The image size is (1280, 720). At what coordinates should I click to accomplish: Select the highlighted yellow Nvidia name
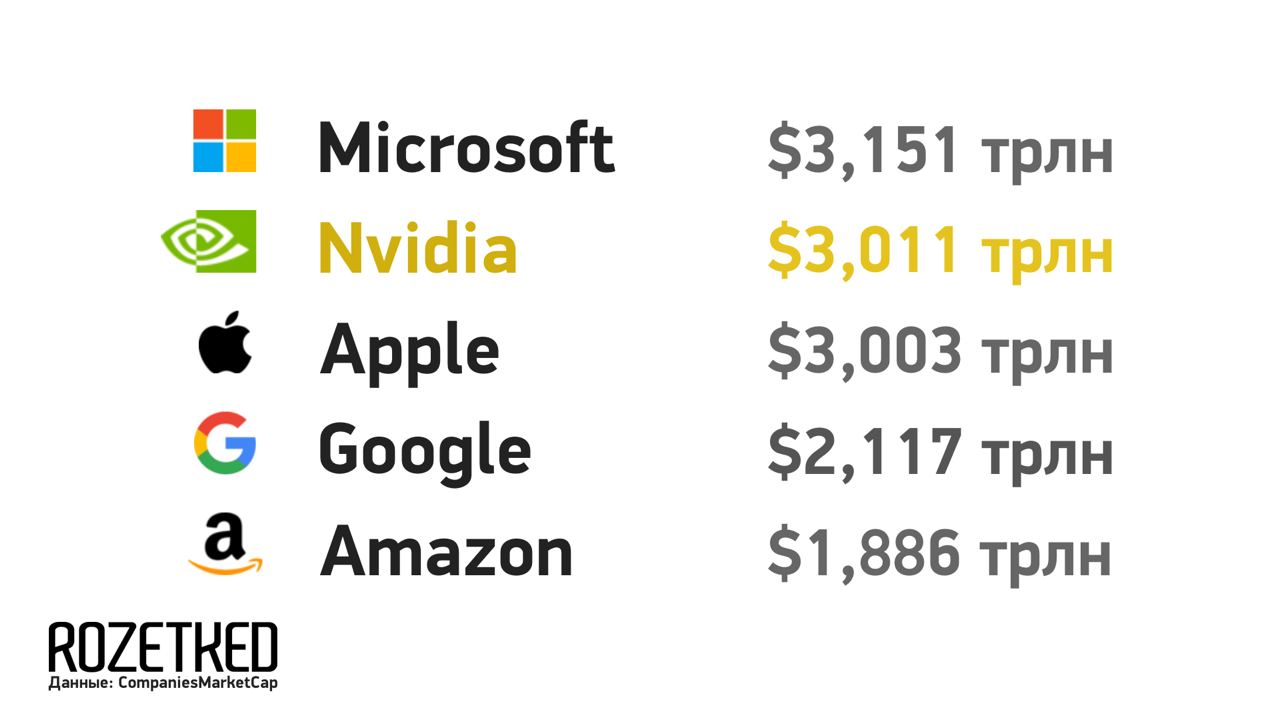click(x=418, y=248)
